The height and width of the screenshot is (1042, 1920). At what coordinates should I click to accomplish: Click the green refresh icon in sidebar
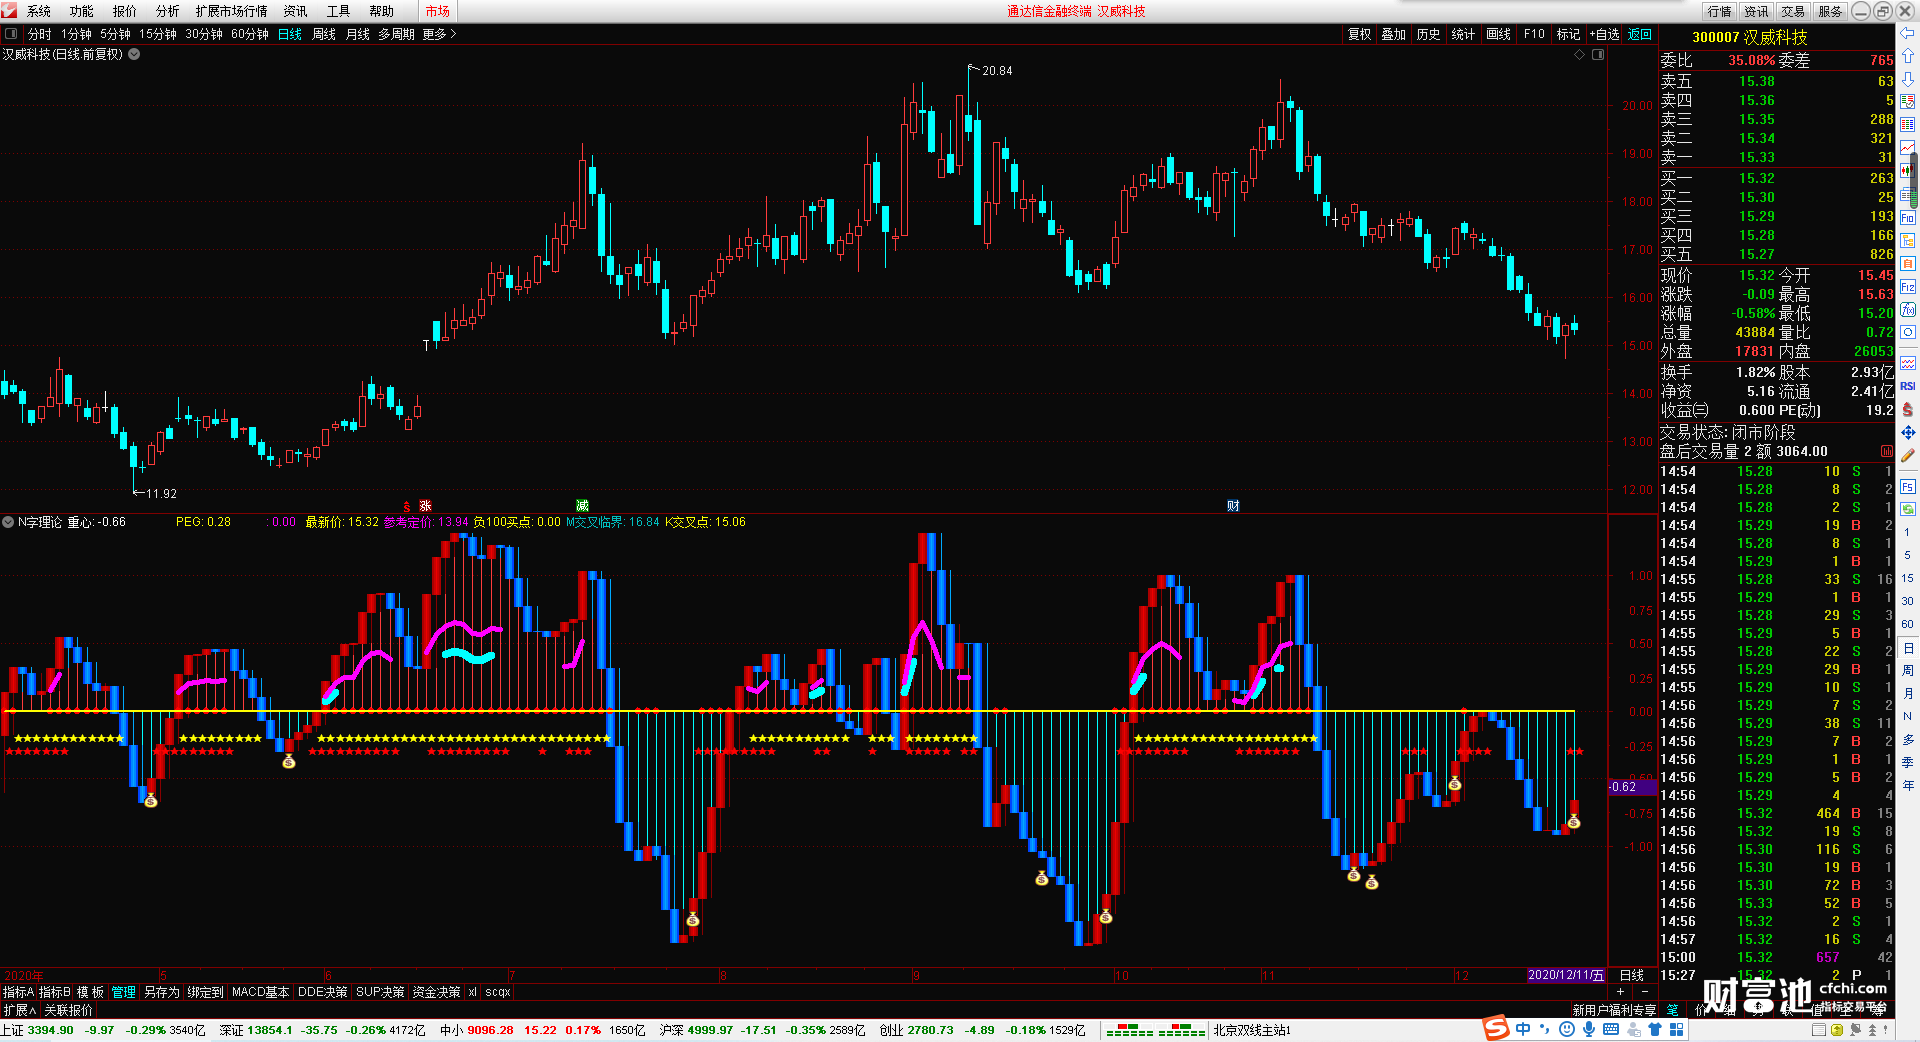click(1908, 509)
